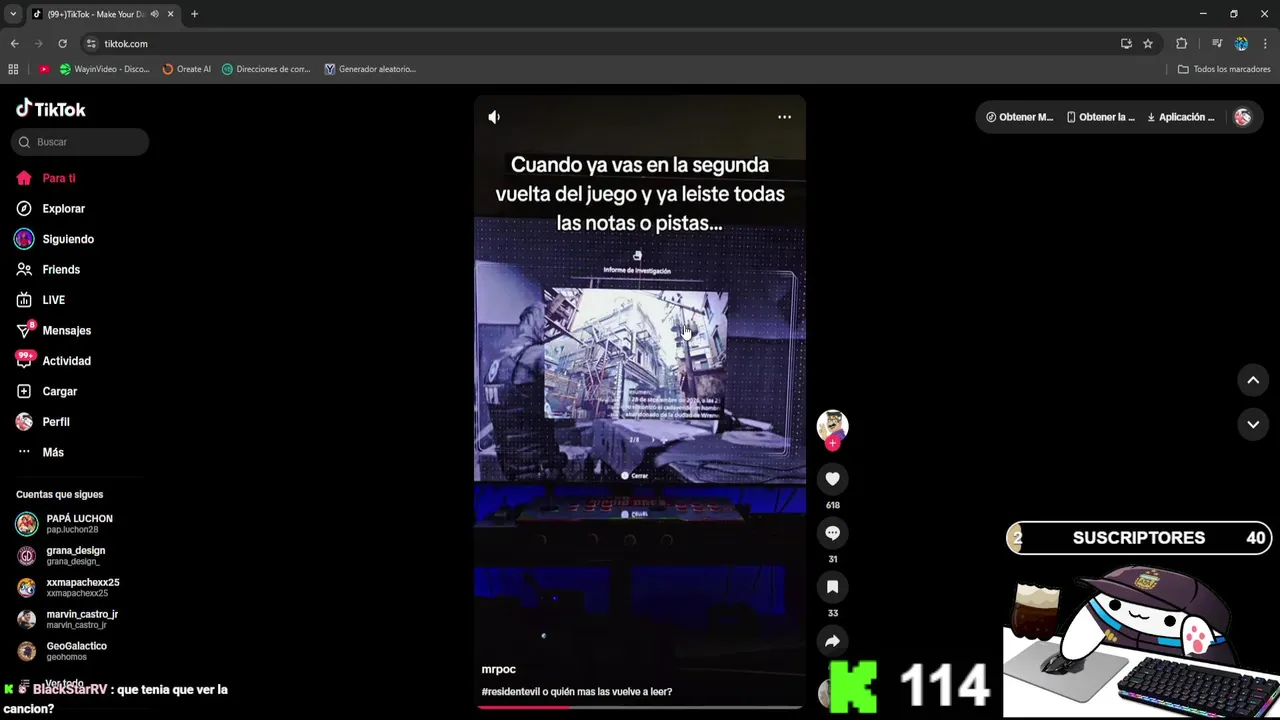The width and height of the screenshot is (1280, 720).
Task: Open the install app icon in the address bar
Action: point(1126,44)
